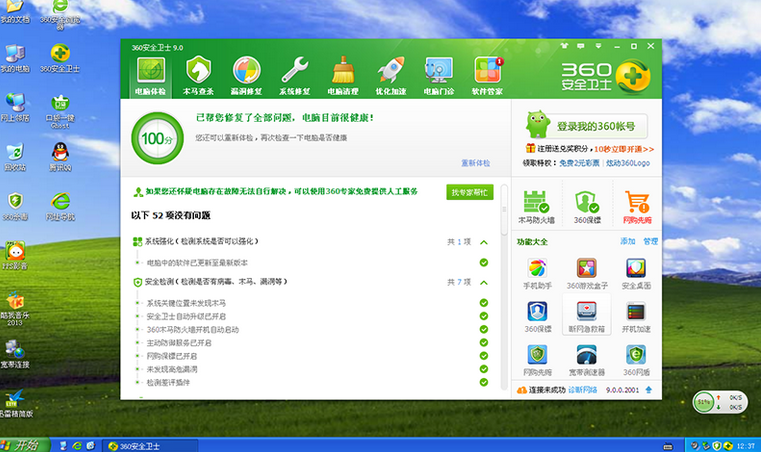Select the 系统修复 wrench tab
The image size is (761, 452).
294,76
